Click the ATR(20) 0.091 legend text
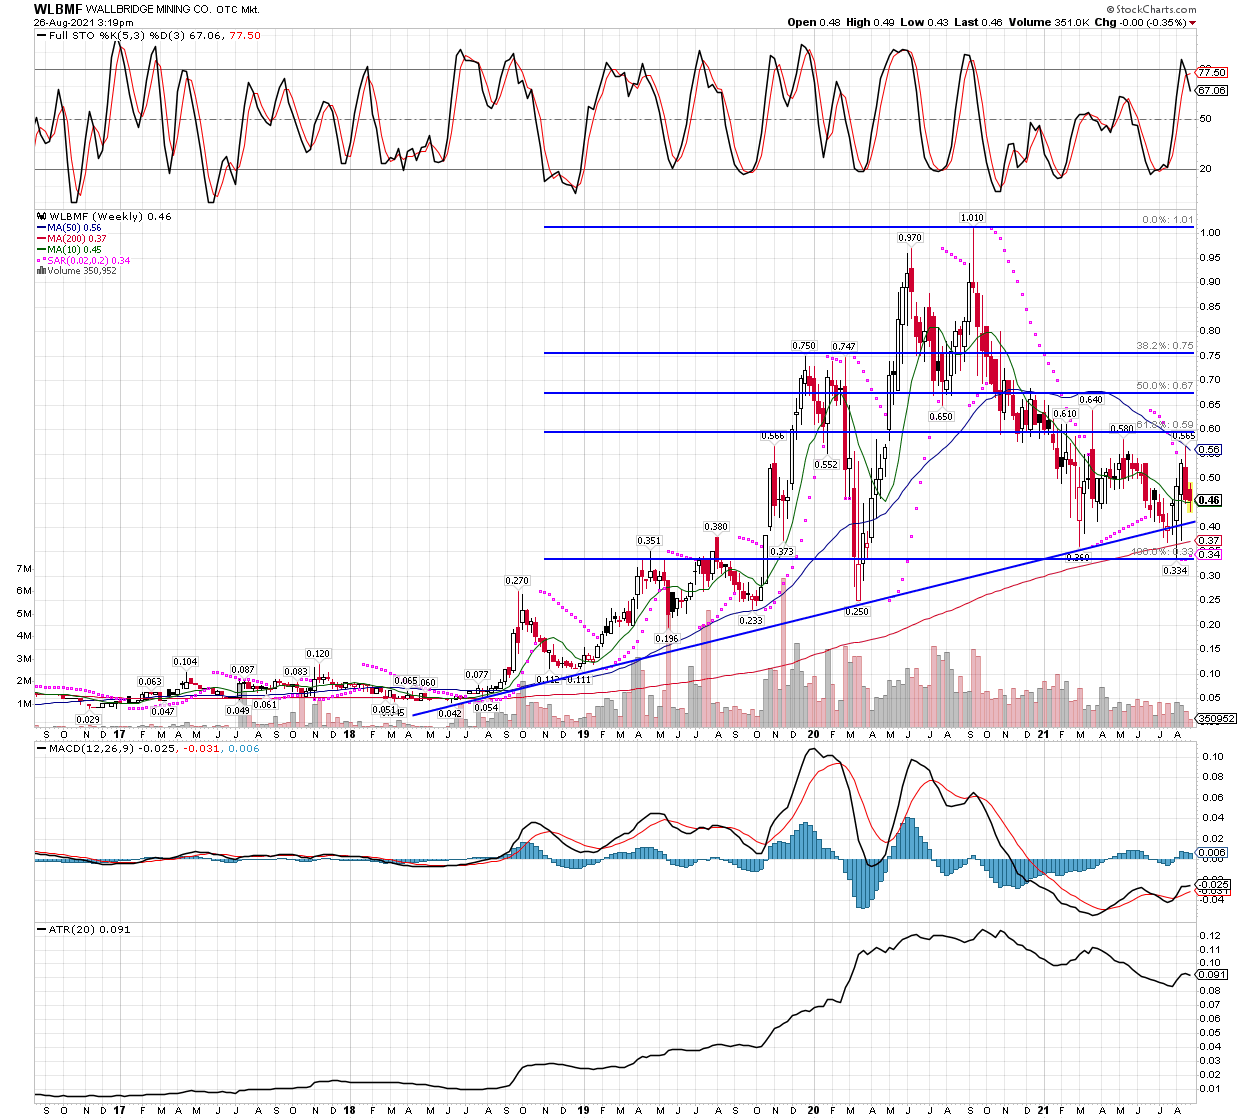Viewport: 1240px width, 1119px height. click(x=90, y=929)
